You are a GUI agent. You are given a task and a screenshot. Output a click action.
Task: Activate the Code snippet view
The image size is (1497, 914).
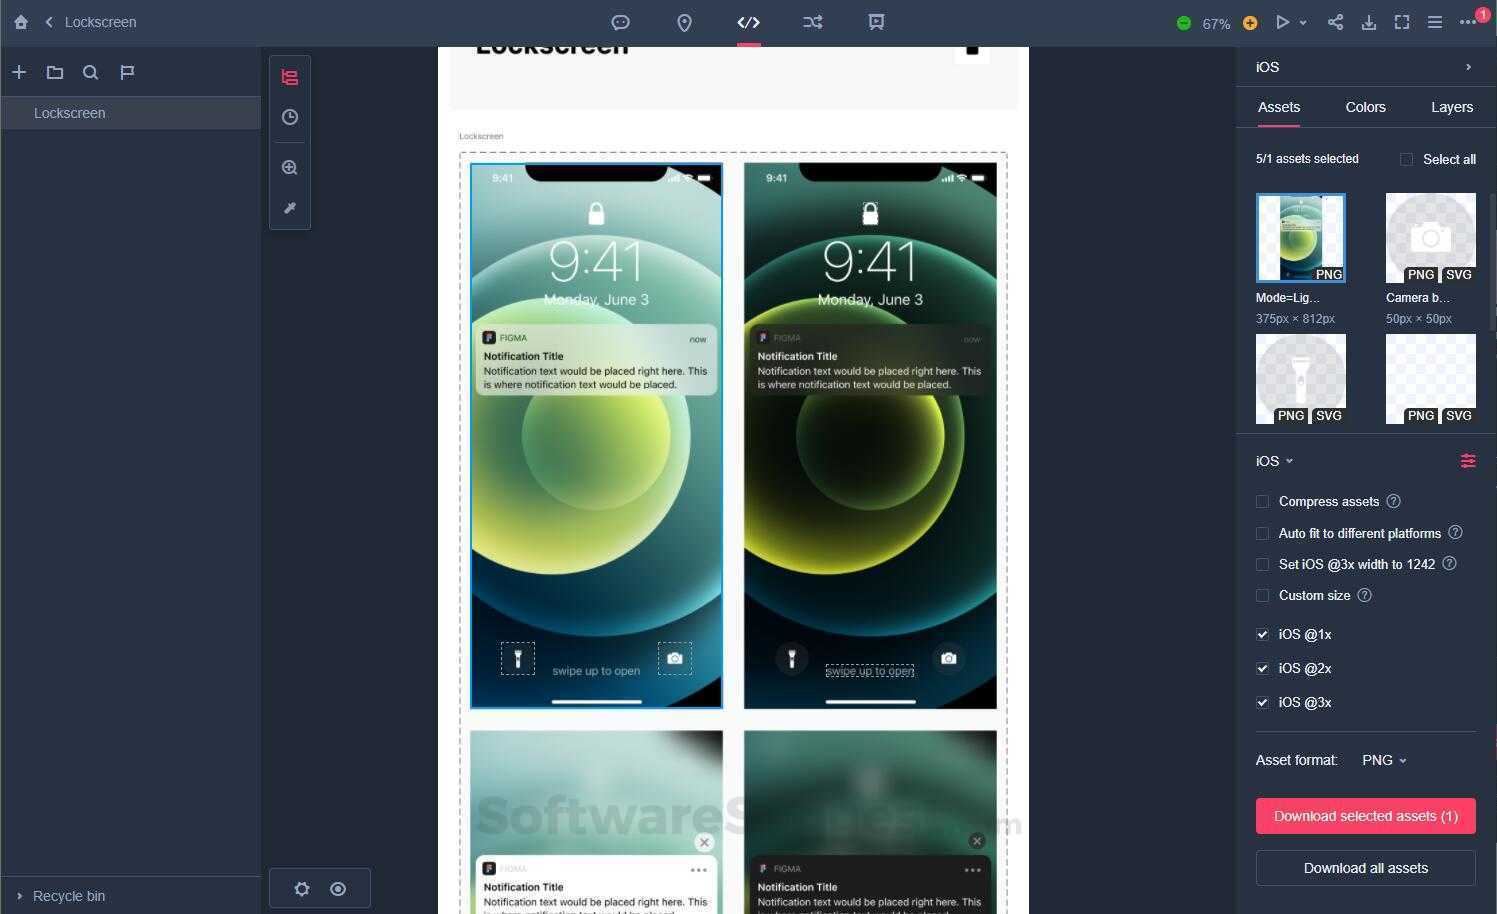point(748,22)
